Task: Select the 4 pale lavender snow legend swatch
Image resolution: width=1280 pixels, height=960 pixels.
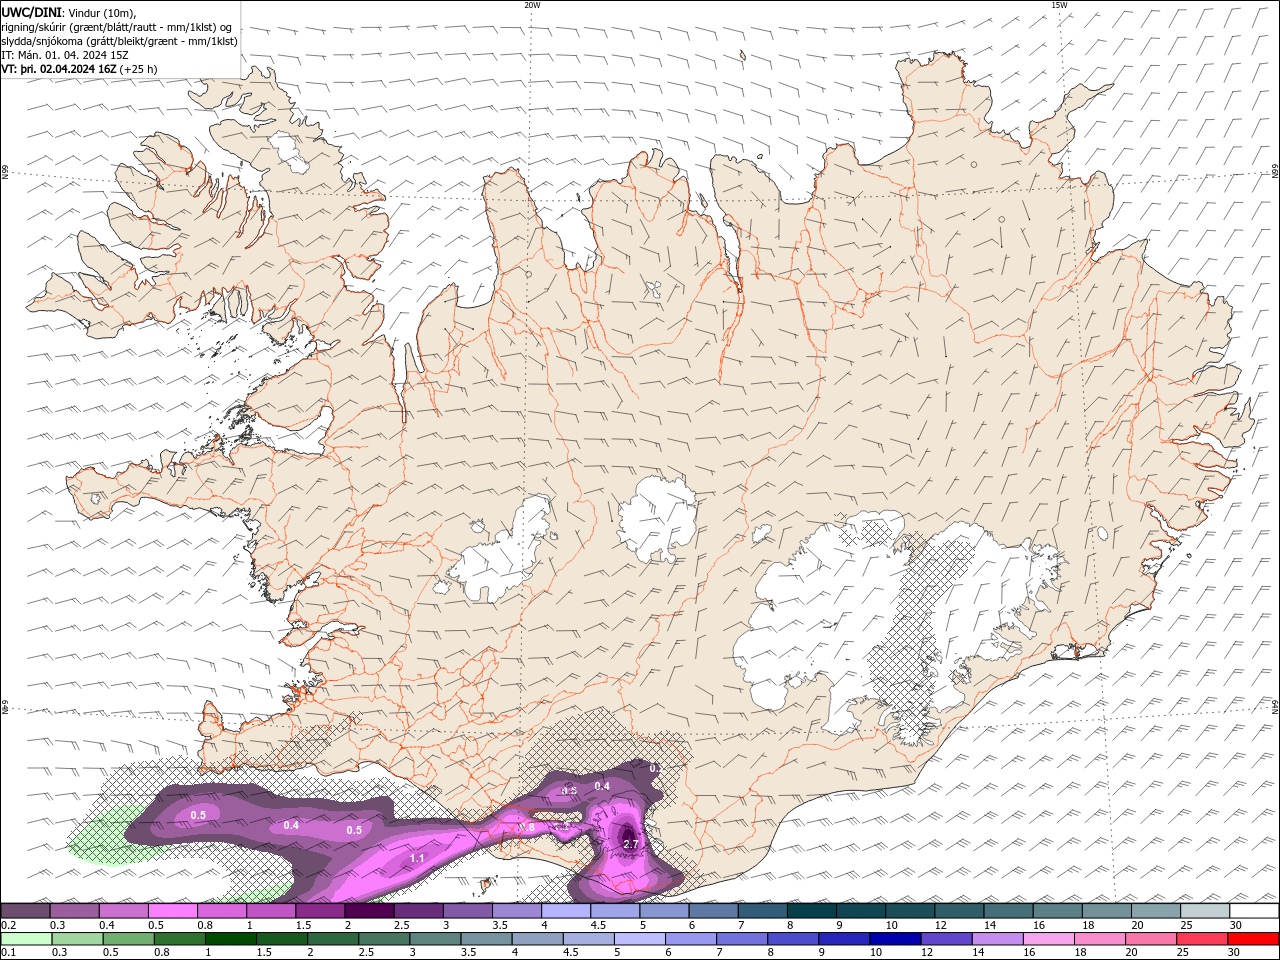Action: click(x=566, y=911)
